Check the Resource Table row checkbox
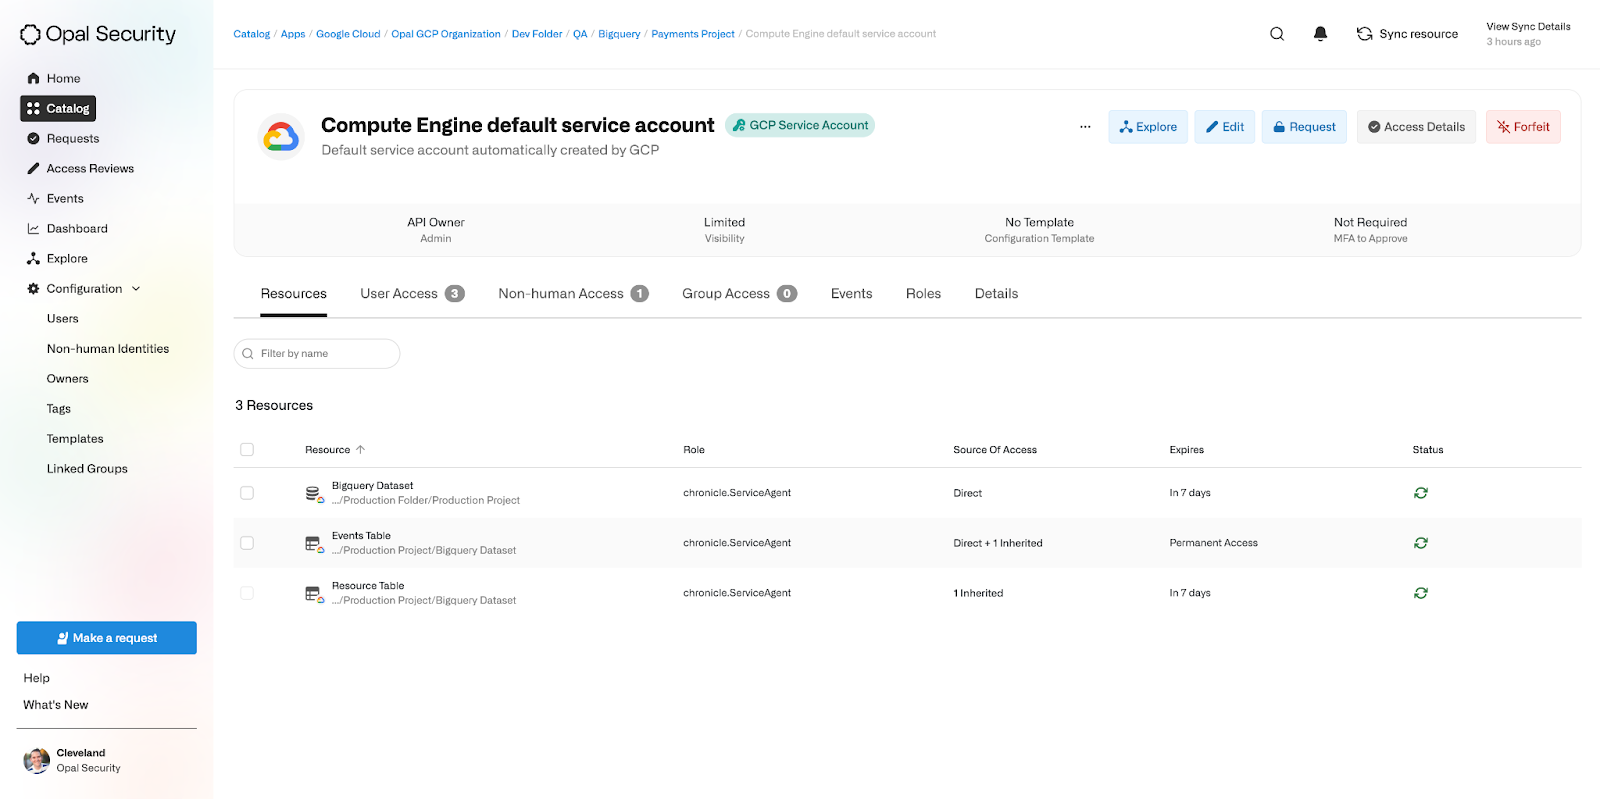1600x799 pixels. [247, 593]
